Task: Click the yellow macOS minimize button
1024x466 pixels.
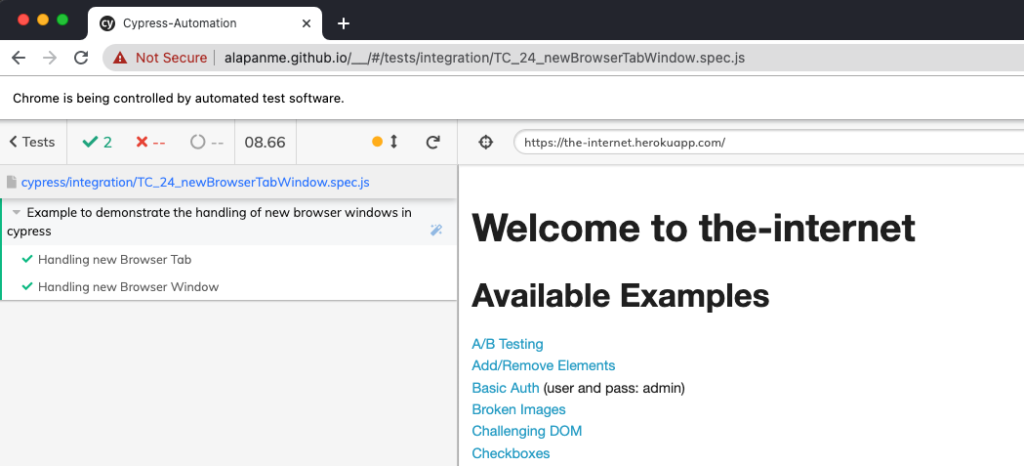Action: [42, 20]
